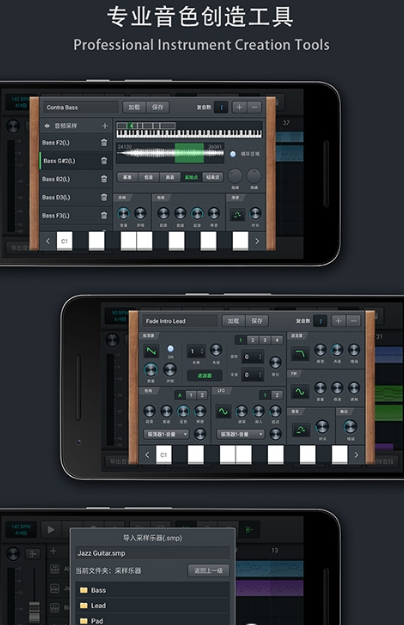Move the synth keyboard left with the arrow
The width and height of the screenshot is (404, 625).
coord(147,455)
